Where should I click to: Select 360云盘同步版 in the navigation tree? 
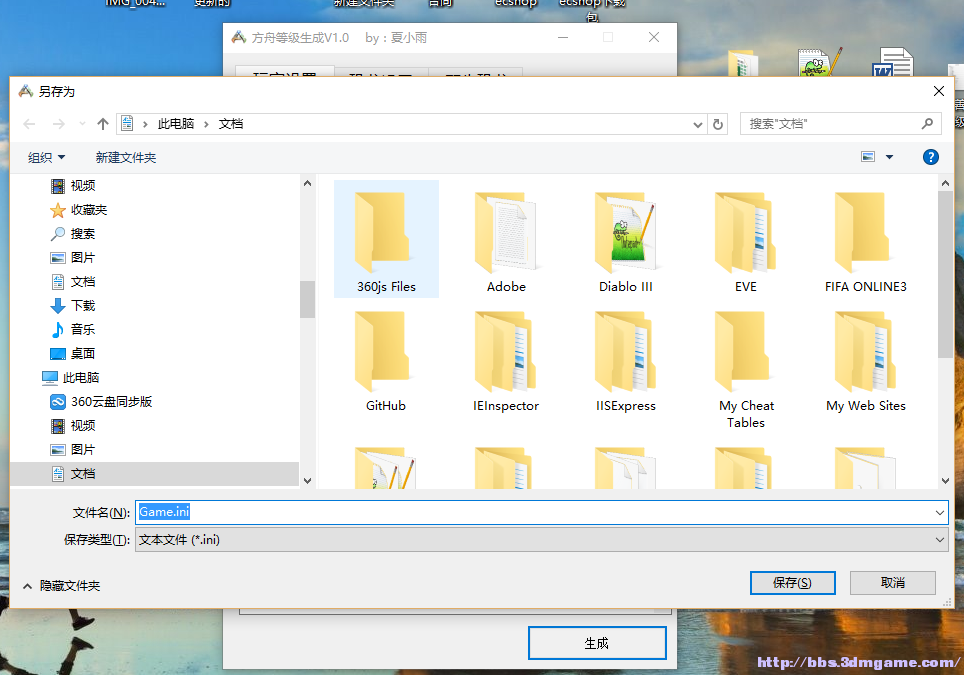[101, 402]
